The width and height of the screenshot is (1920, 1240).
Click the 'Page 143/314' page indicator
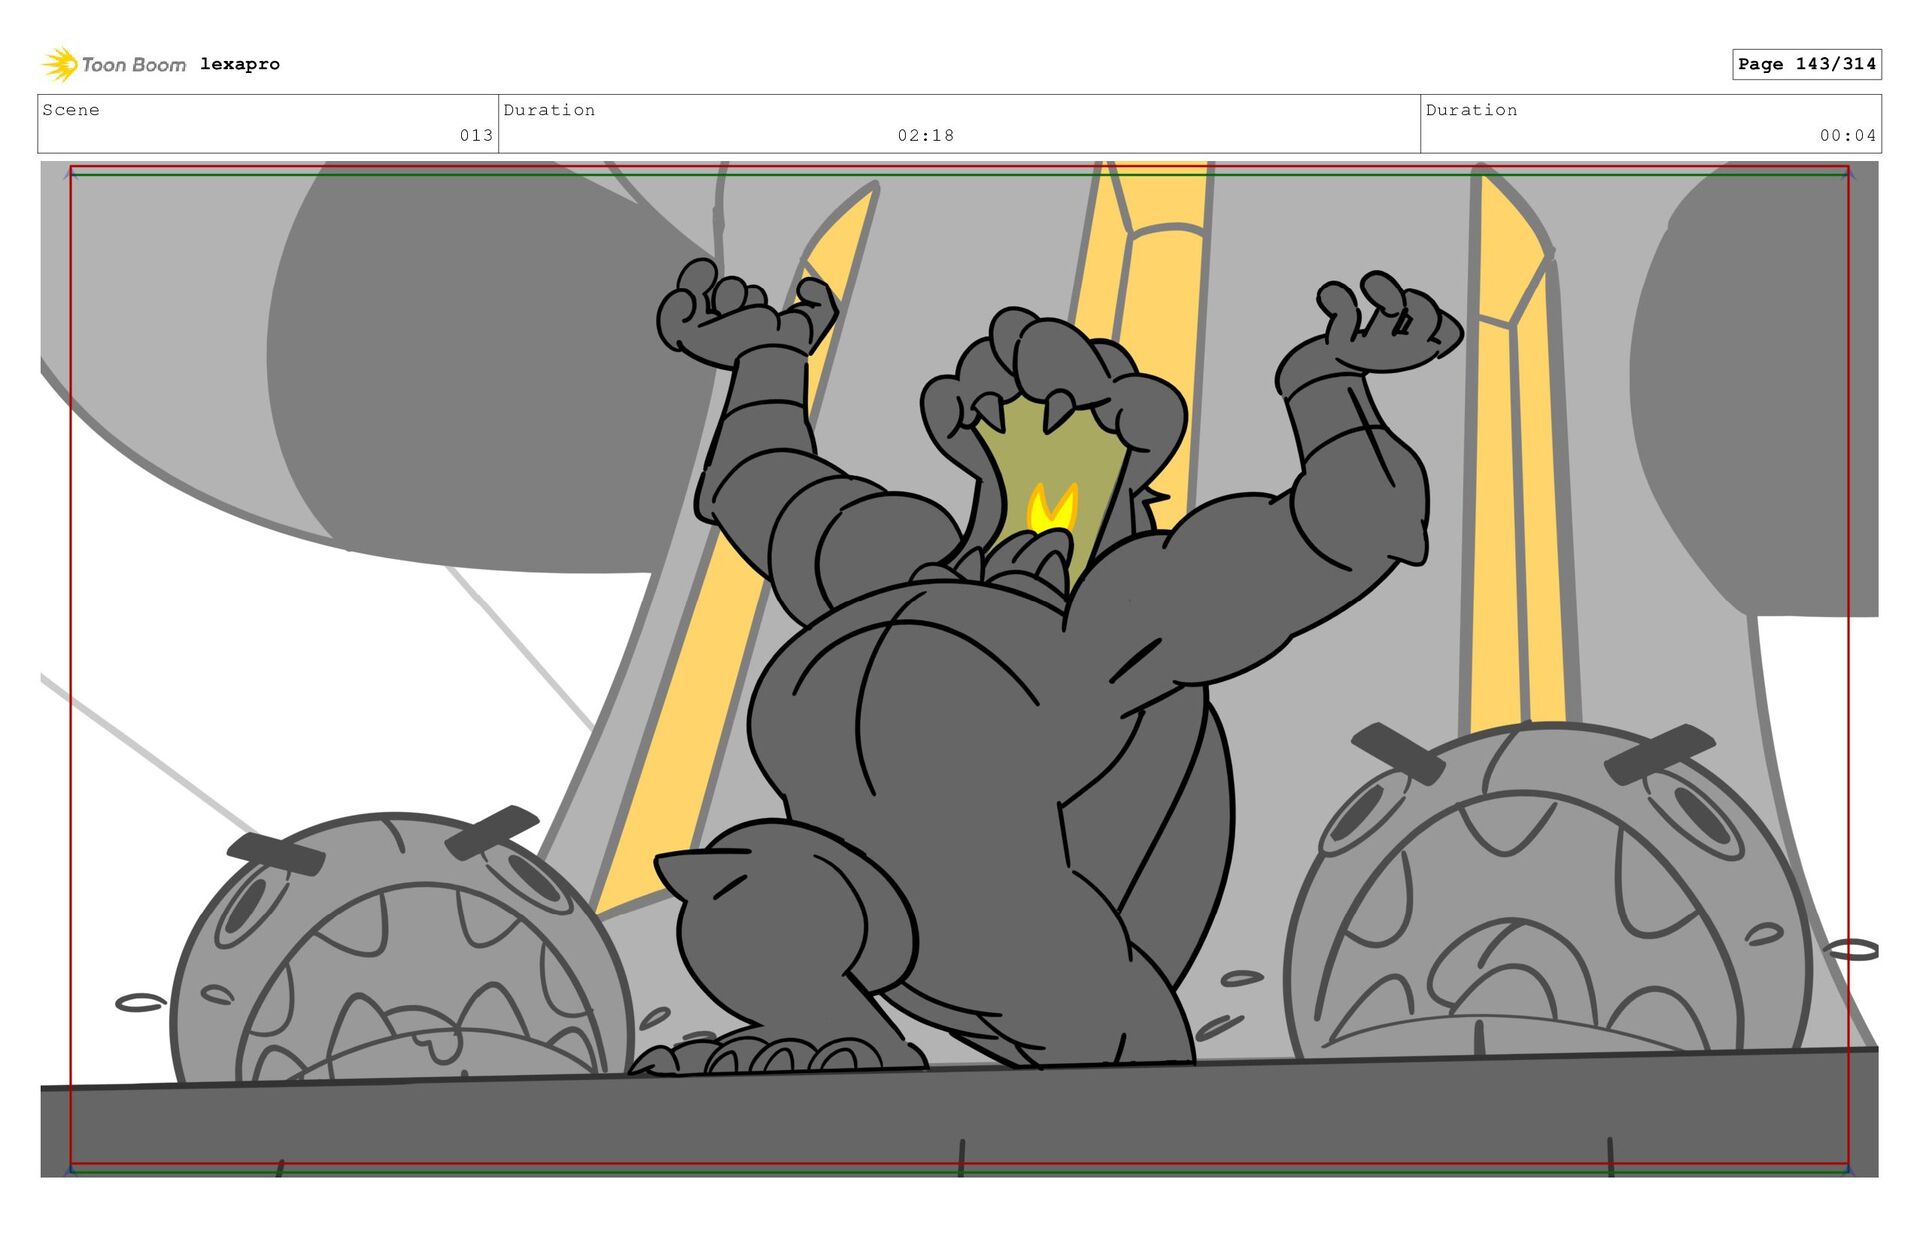[1806, 64]
